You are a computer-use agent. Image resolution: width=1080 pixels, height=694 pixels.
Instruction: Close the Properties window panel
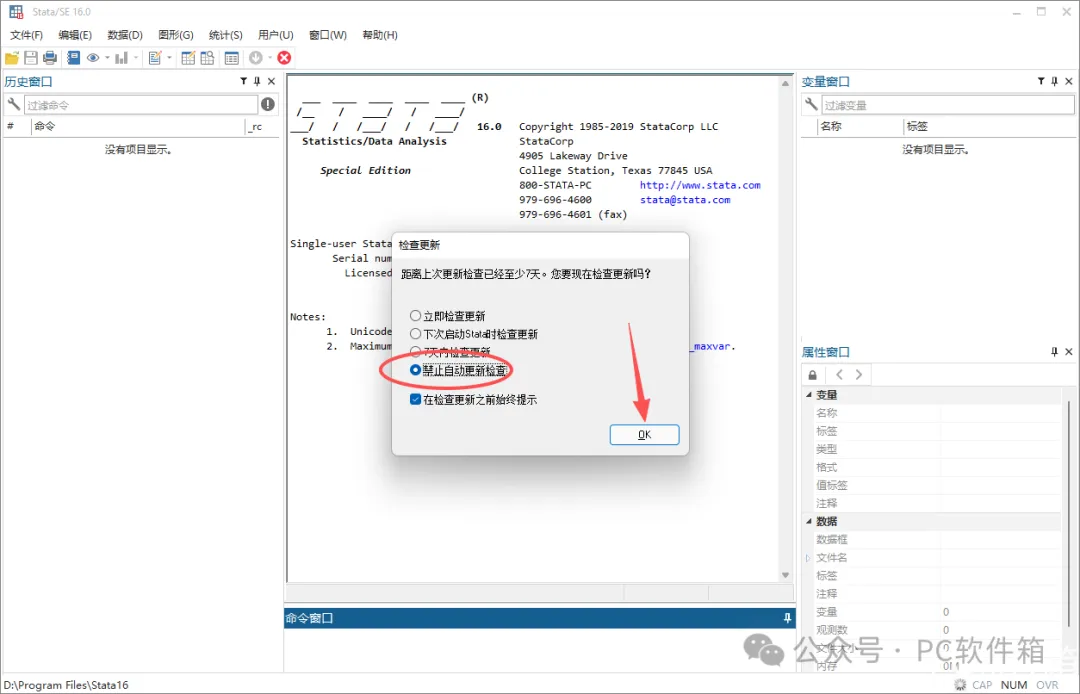[x=1069, y=352]
